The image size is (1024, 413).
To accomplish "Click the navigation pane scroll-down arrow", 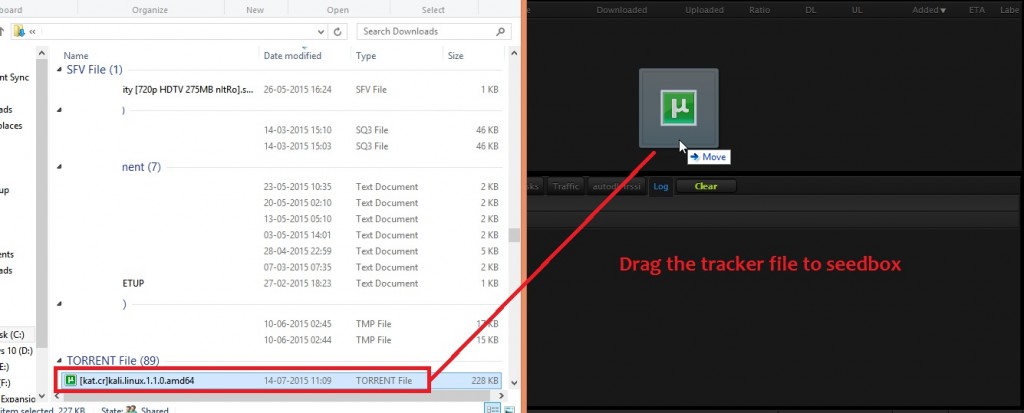I will (x=42, y=396).
